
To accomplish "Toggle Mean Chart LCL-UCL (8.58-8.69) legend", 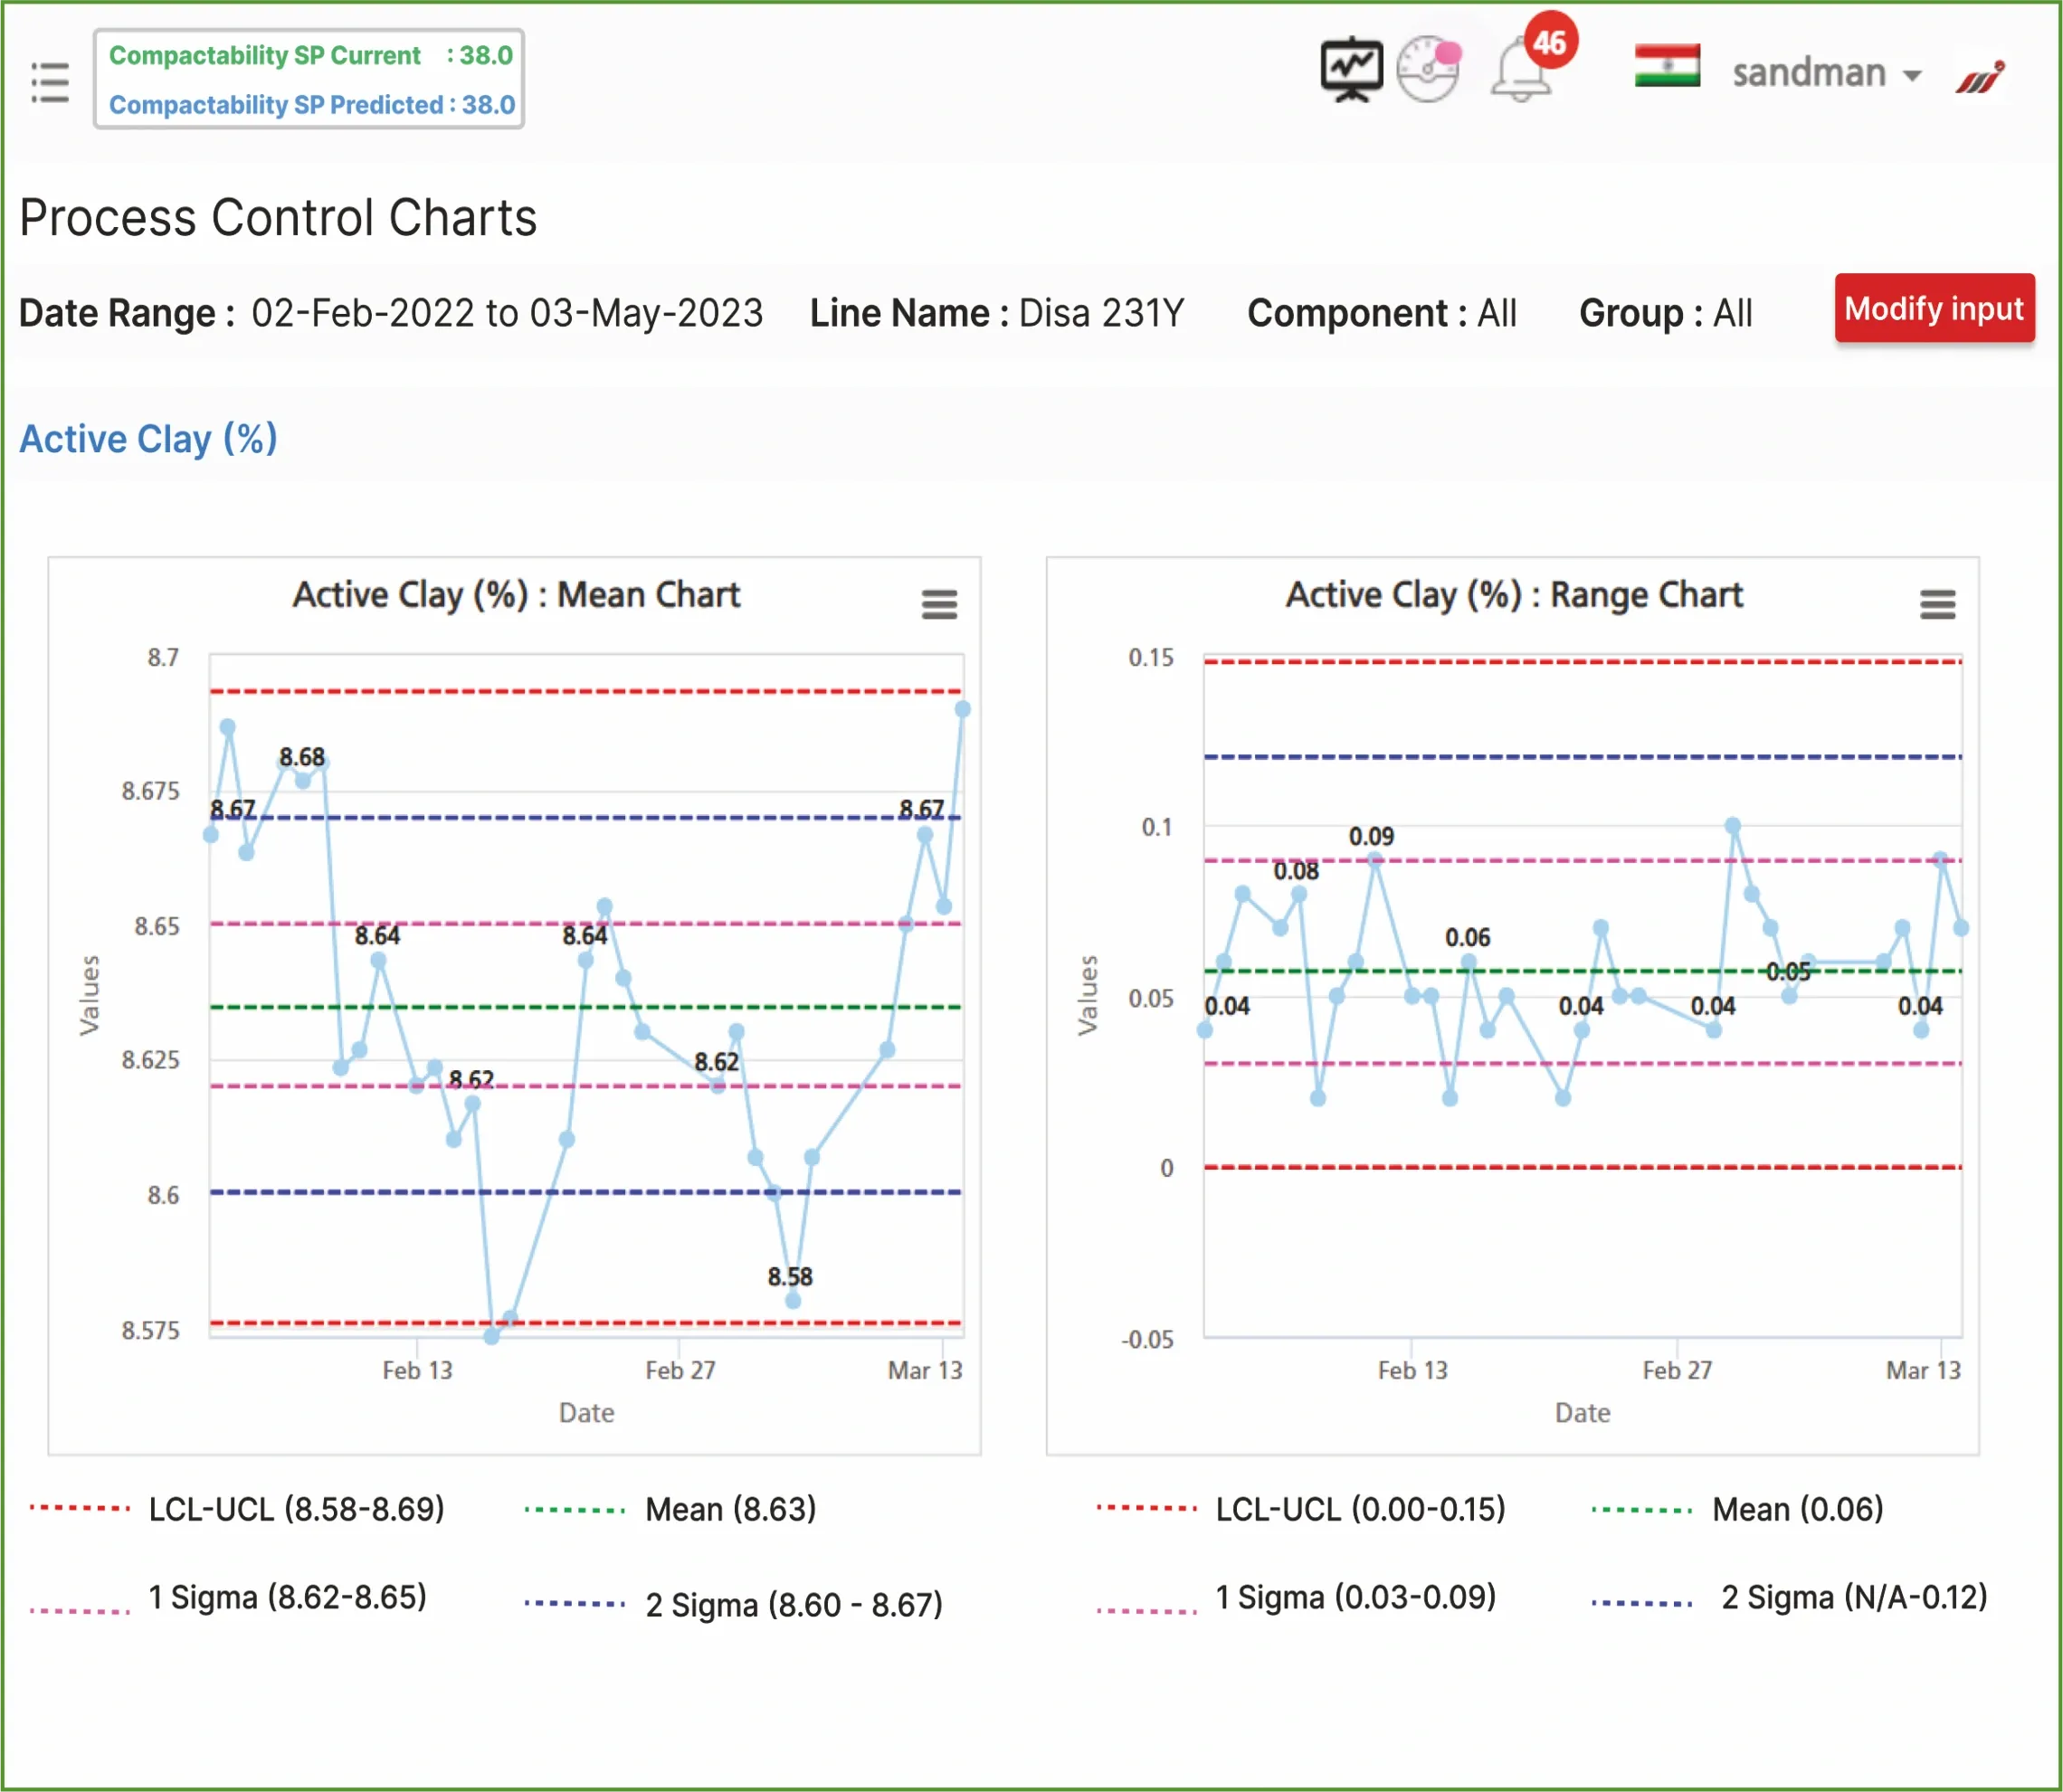I will pyautogui.click(x=296, y=1509).
